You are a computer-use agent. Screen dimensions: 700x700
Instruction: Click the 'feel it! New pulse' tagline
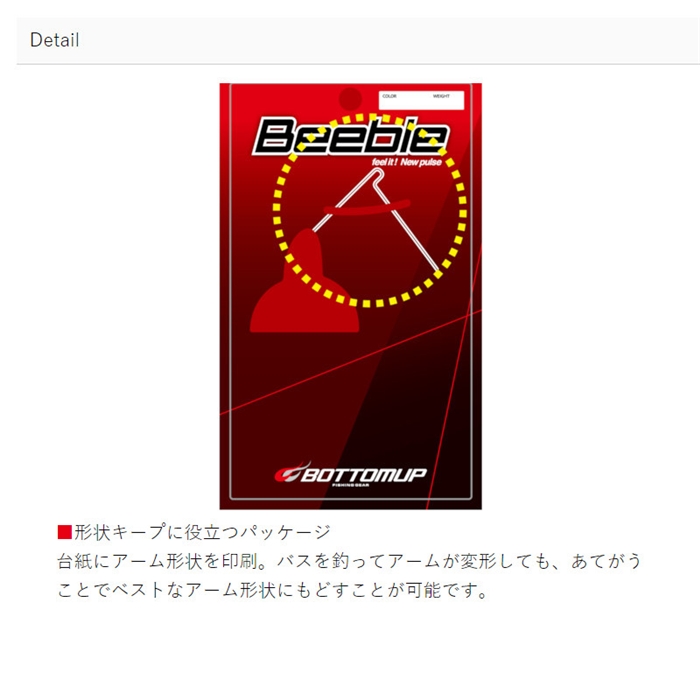pos(407,162)
